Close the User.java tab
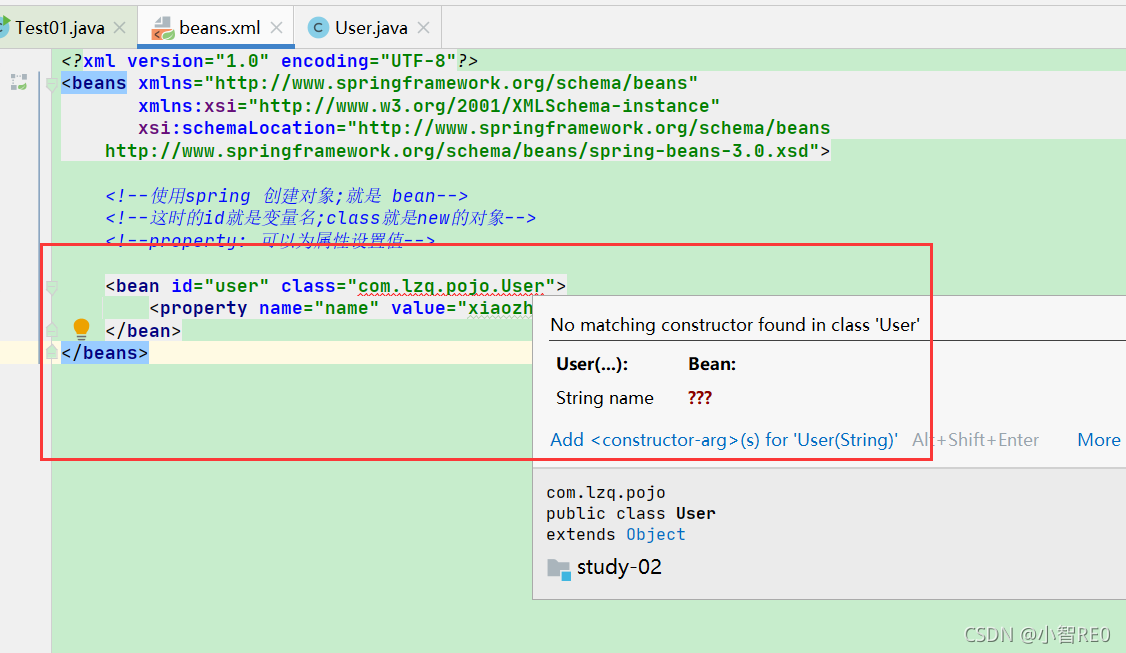 [x=424, y=28]
